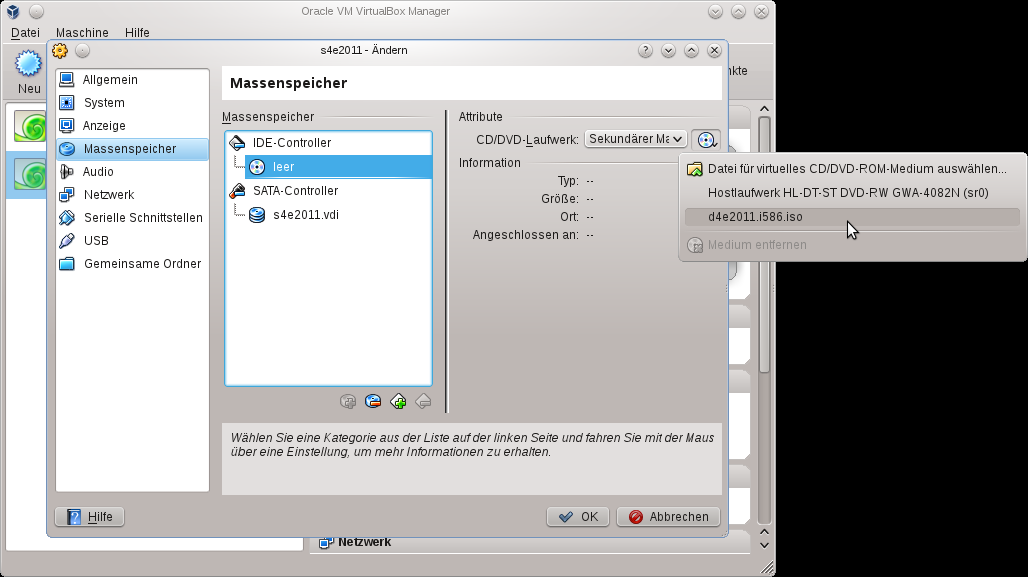This screenshot has height=577, width=1028.
Task: Click the settings gear icon in dialog title
Action: [60, 50]
